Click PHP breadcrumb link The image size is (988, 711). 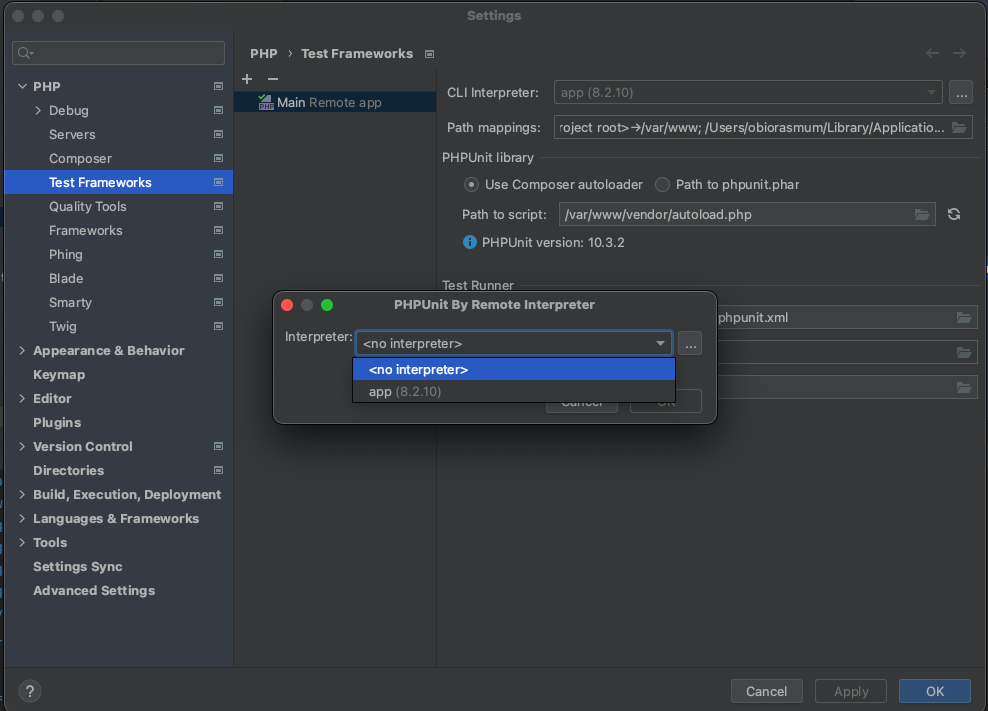coord(263,54)
